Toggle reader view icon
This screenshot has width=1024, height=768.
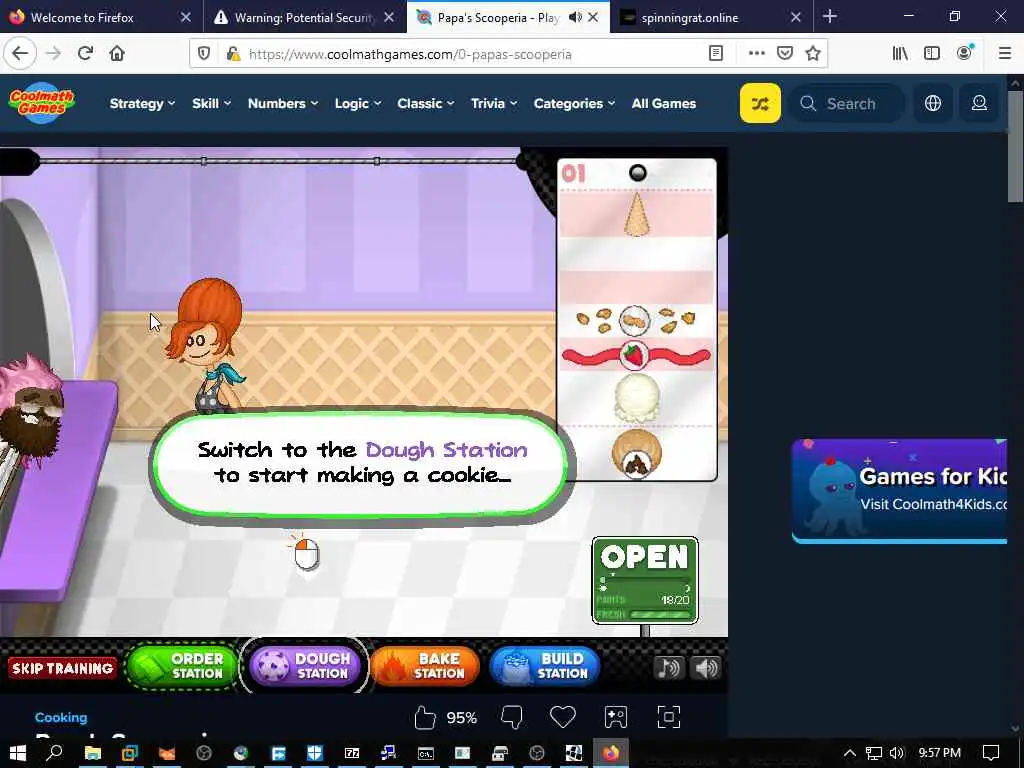716,54
